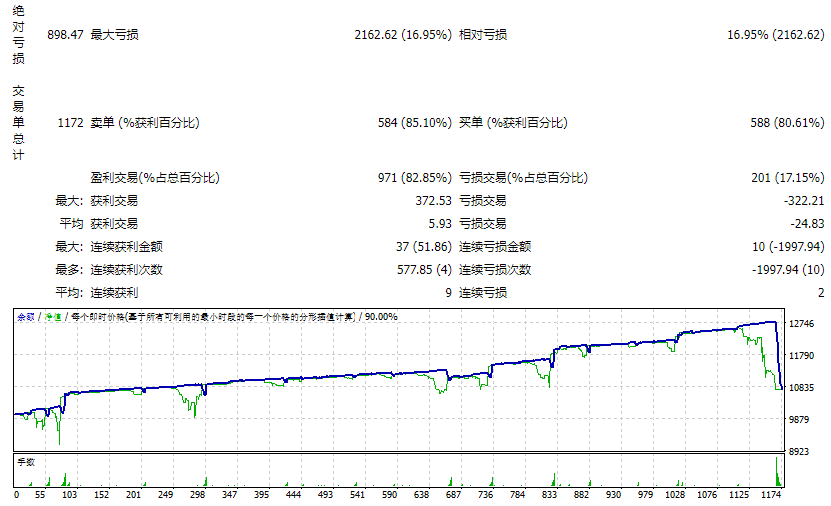Click the y-axis label 8923
This screenshot has height=506, width=831.
(799, 451)
